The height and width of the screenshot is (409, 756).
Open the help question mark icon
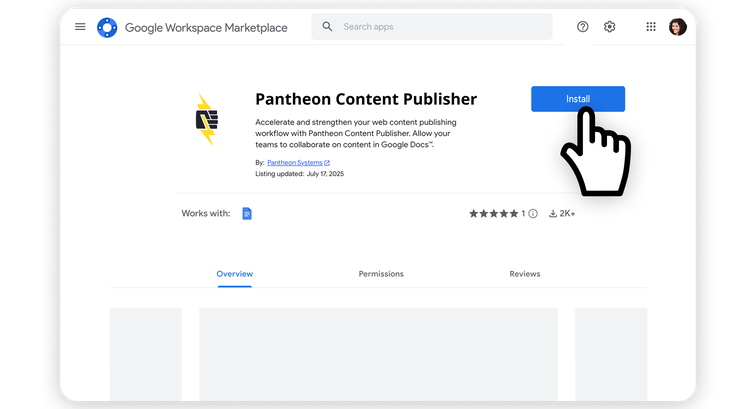(x=582, y=27)
